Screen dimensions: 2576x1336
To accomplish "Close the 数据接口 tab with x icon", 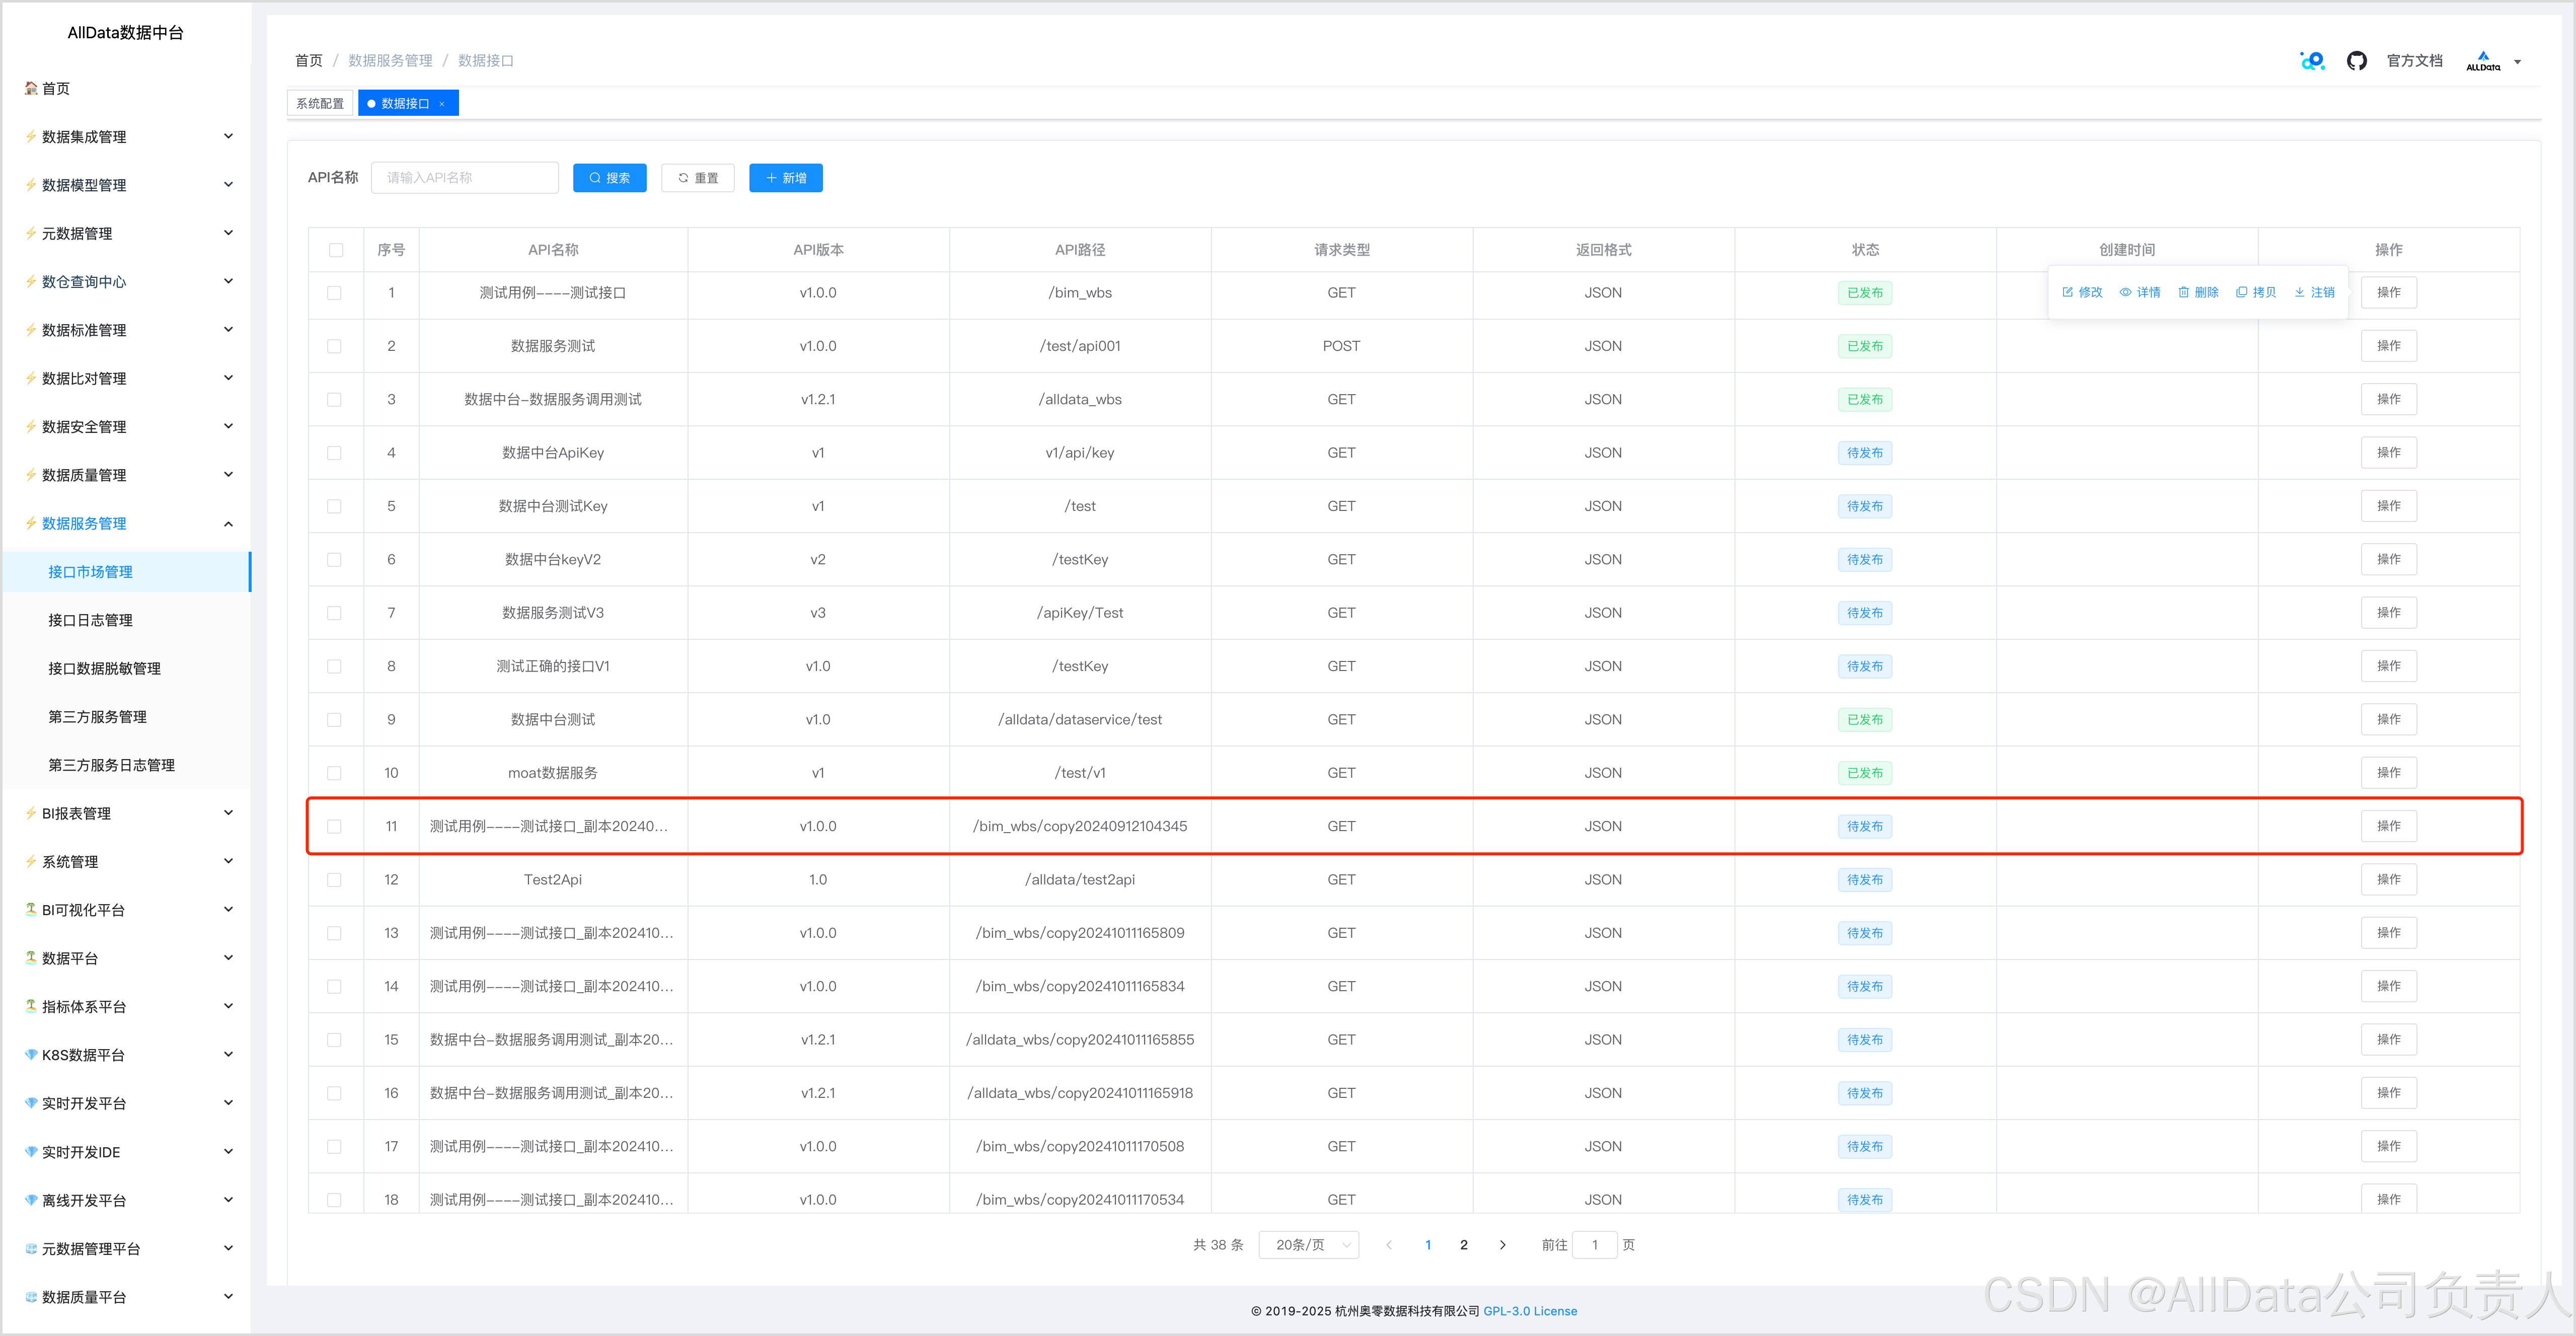I will click(x=442, y=104).
